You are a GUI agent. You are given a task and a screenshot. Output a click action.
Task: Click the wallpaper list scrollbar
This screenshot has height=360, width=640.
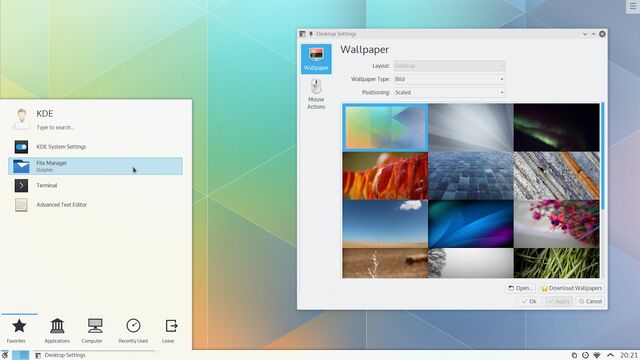pos(602,156)
